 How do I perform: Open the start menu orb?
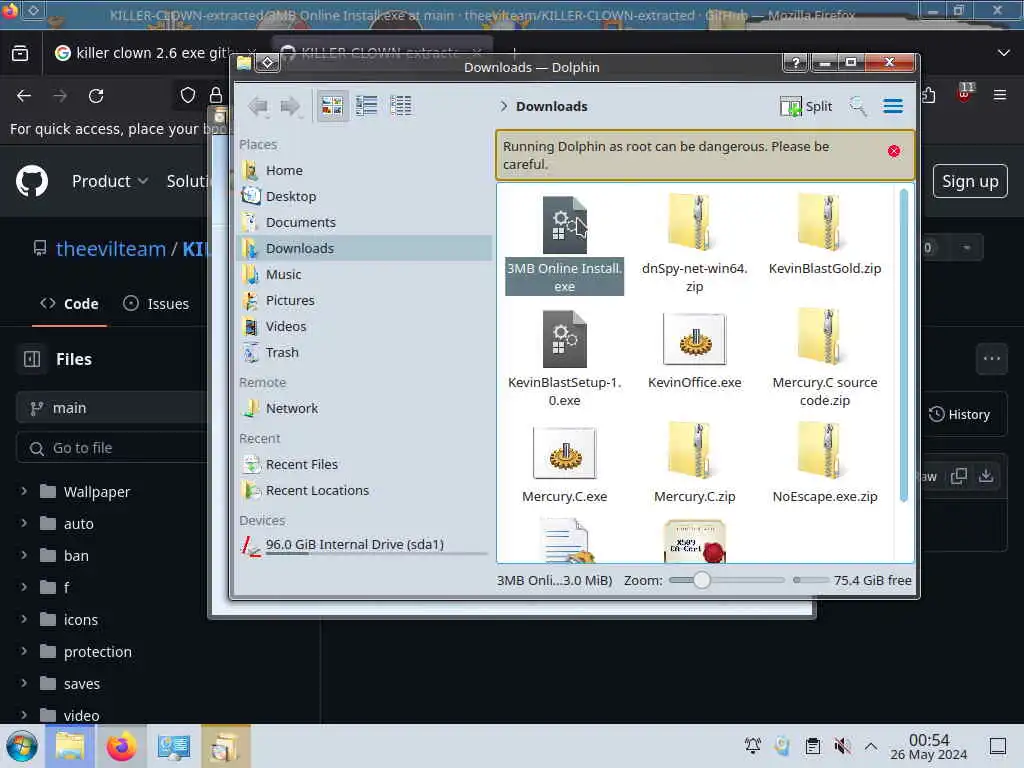tap(22, 746)
